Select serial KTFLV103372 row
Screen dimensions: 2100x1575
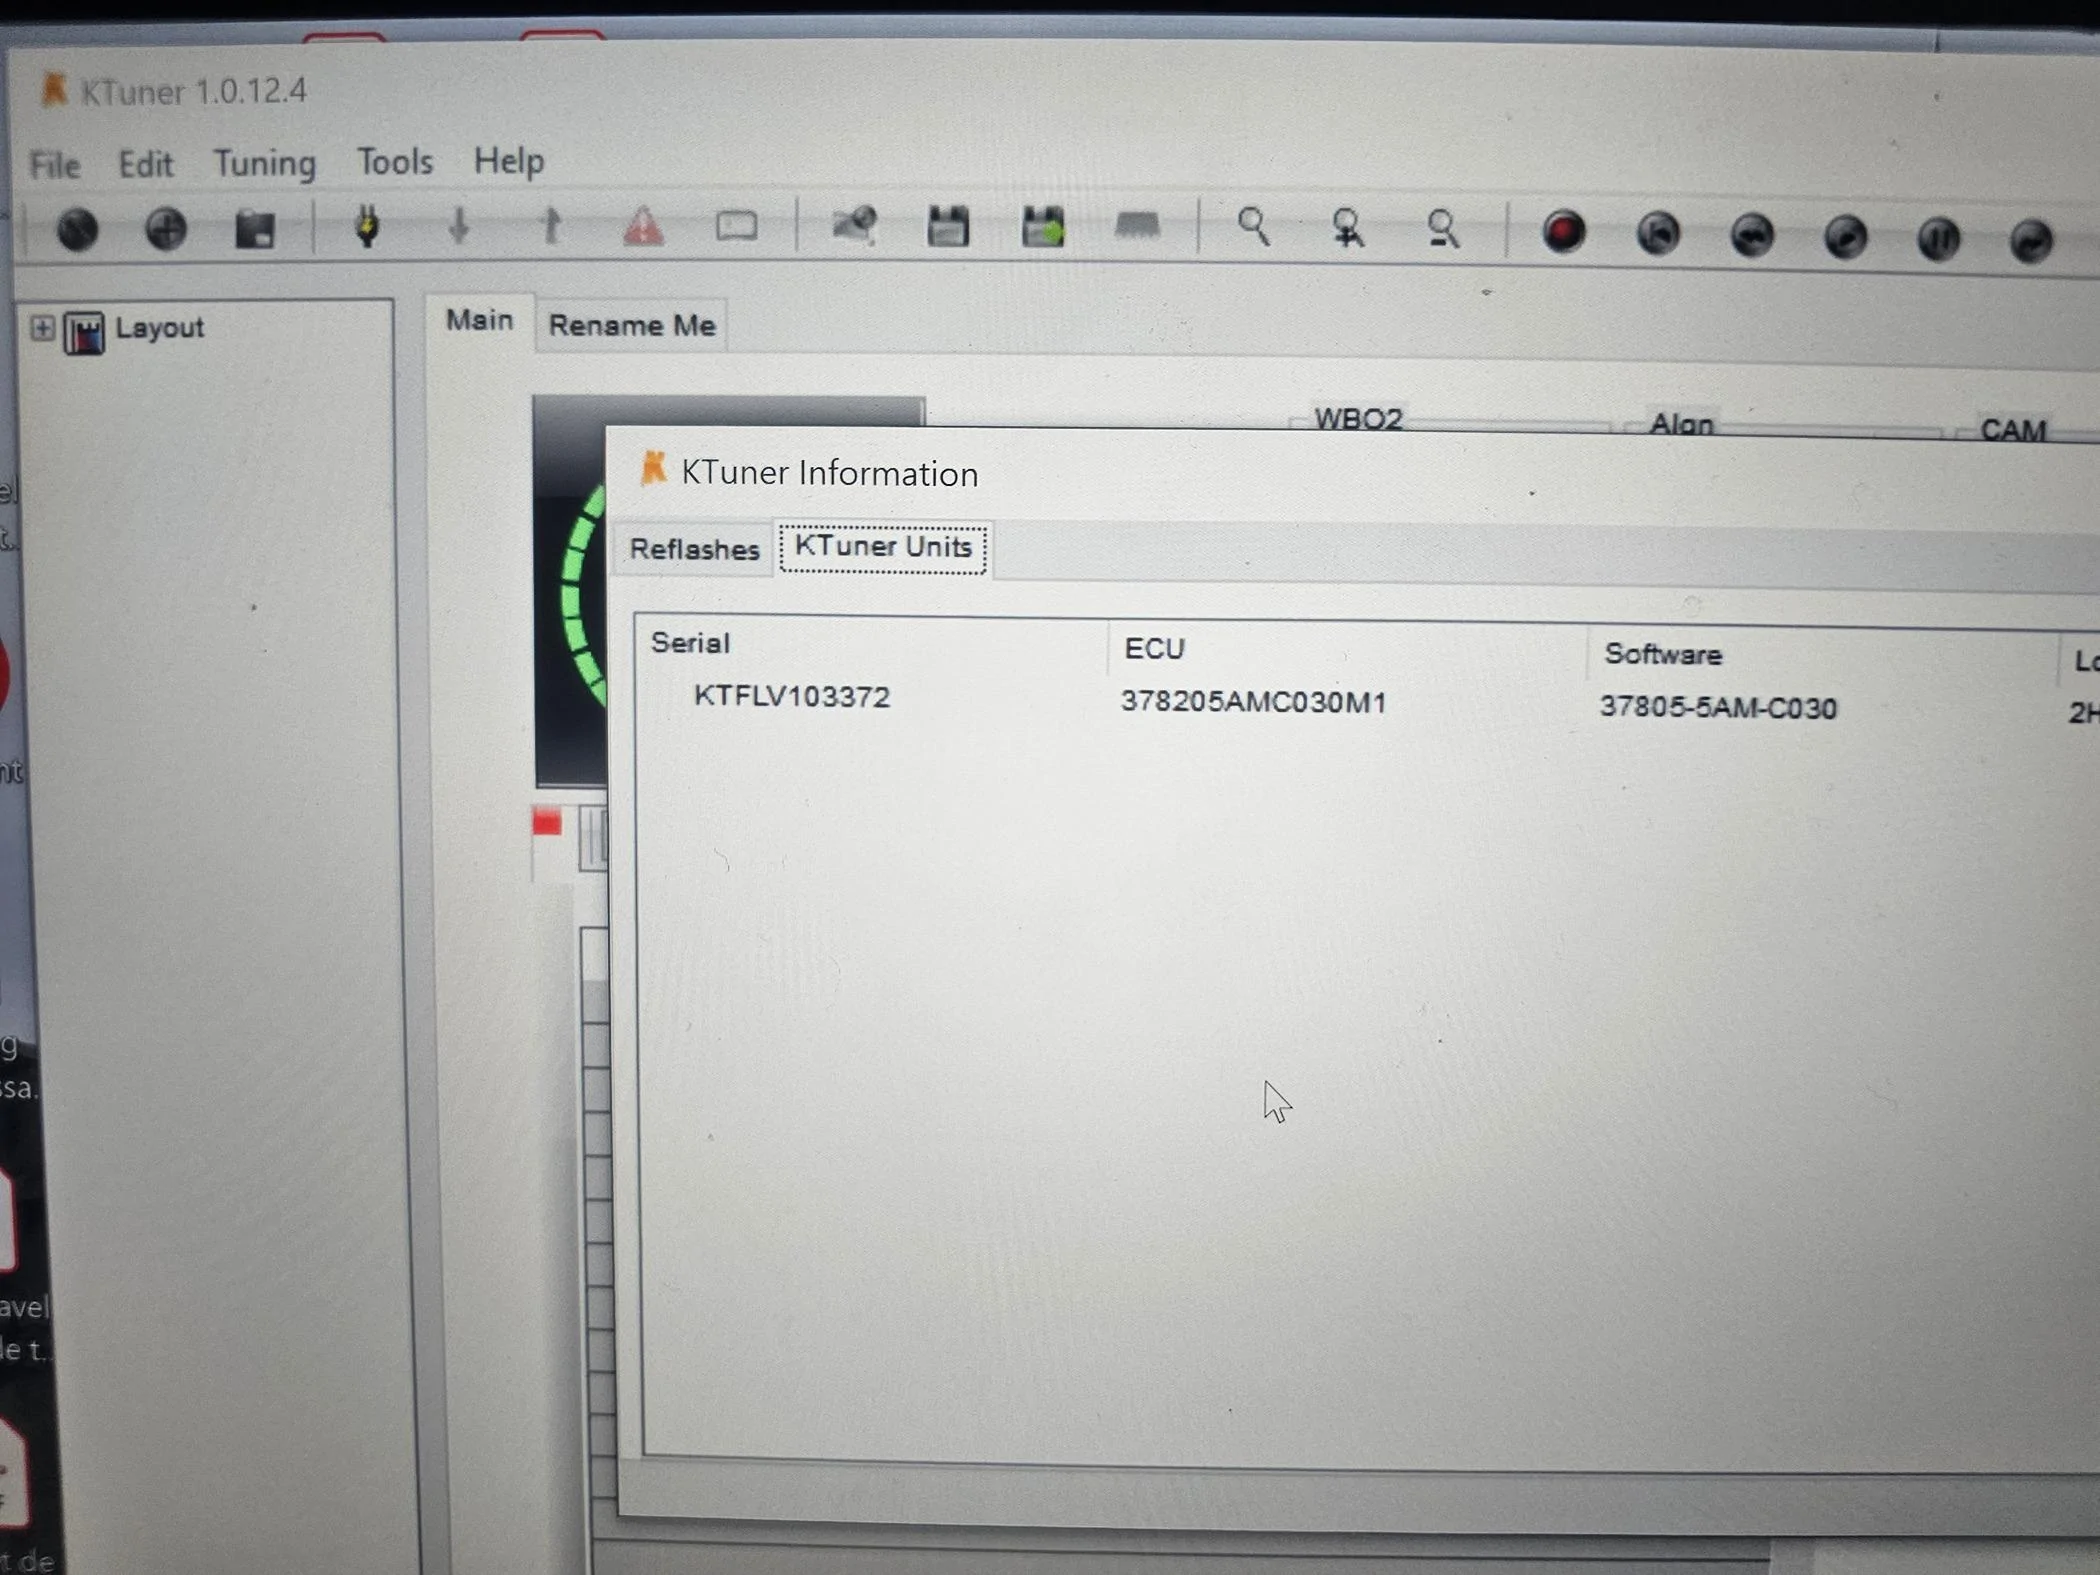791,696
